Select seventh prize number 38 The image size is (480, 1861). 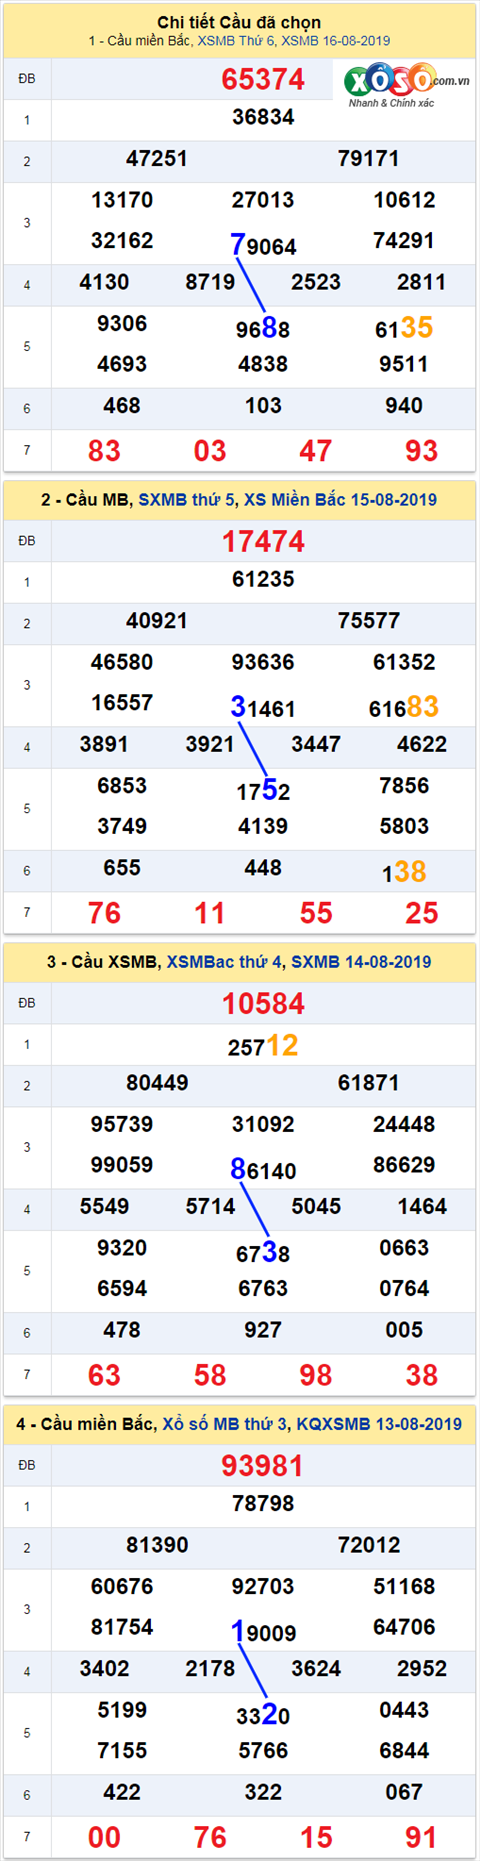[421, 1375]
